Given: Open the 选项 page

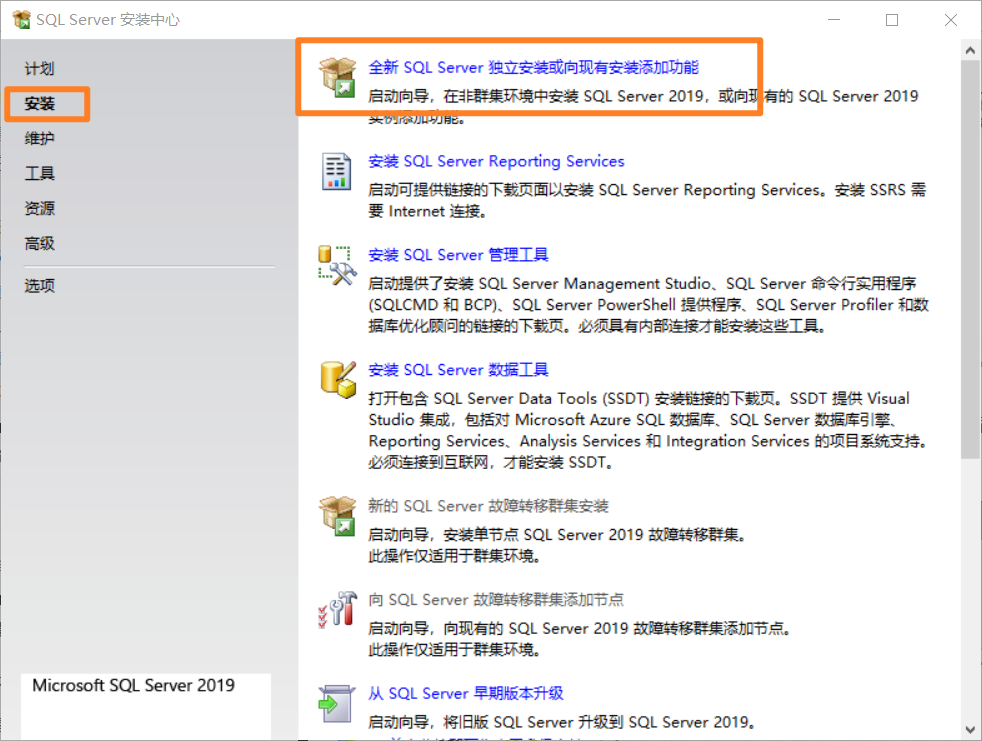Looking at the screenshot, I should pyautogui.click(x=39, y=286).
